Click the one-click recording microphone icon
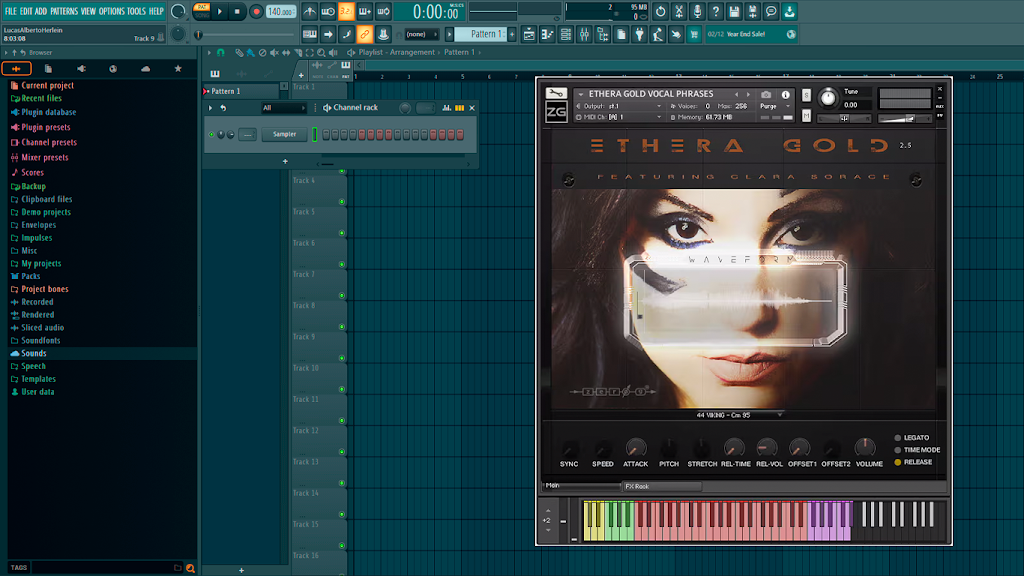 click(697, 12)
